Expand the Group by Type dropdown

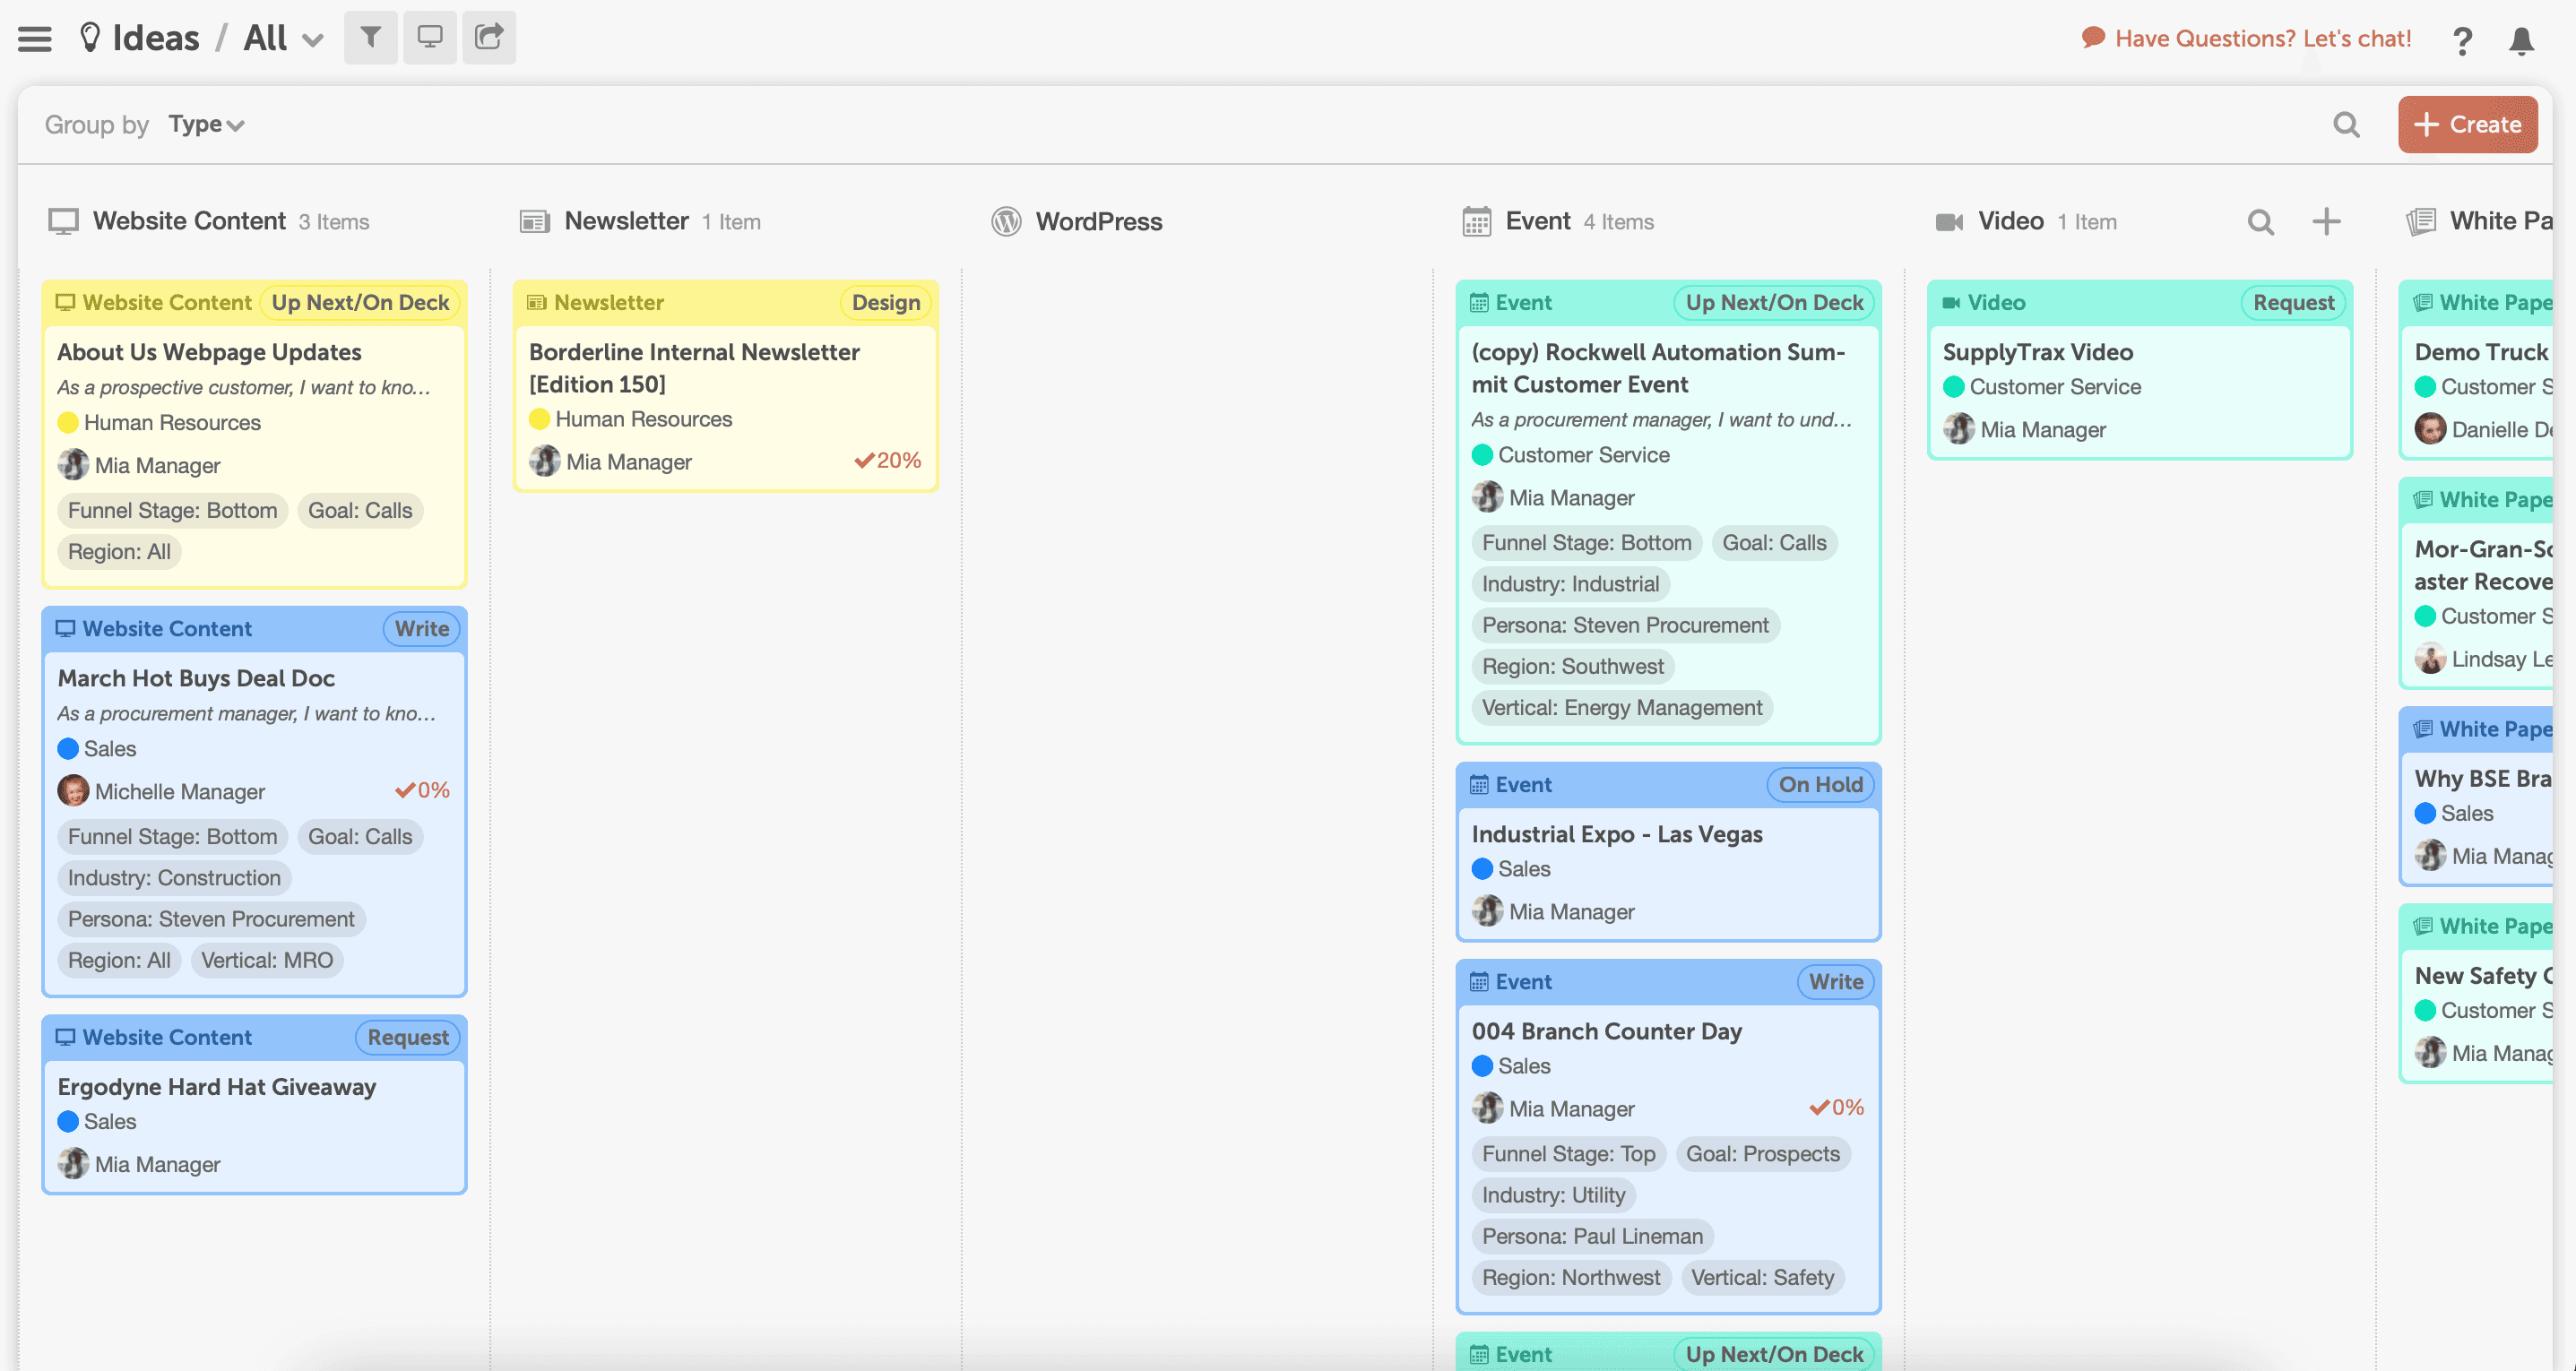[x=206, y=125]
